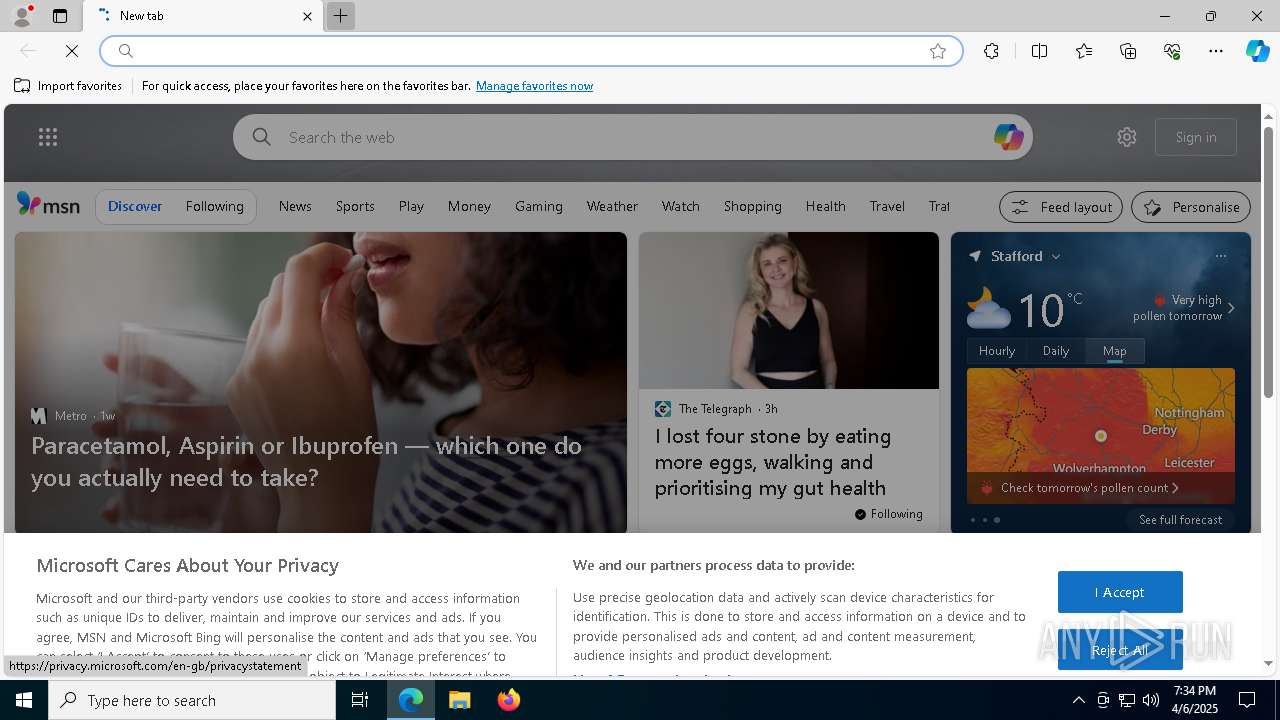
Task: Open Task View on the taskbar
Action: point(360,700)
